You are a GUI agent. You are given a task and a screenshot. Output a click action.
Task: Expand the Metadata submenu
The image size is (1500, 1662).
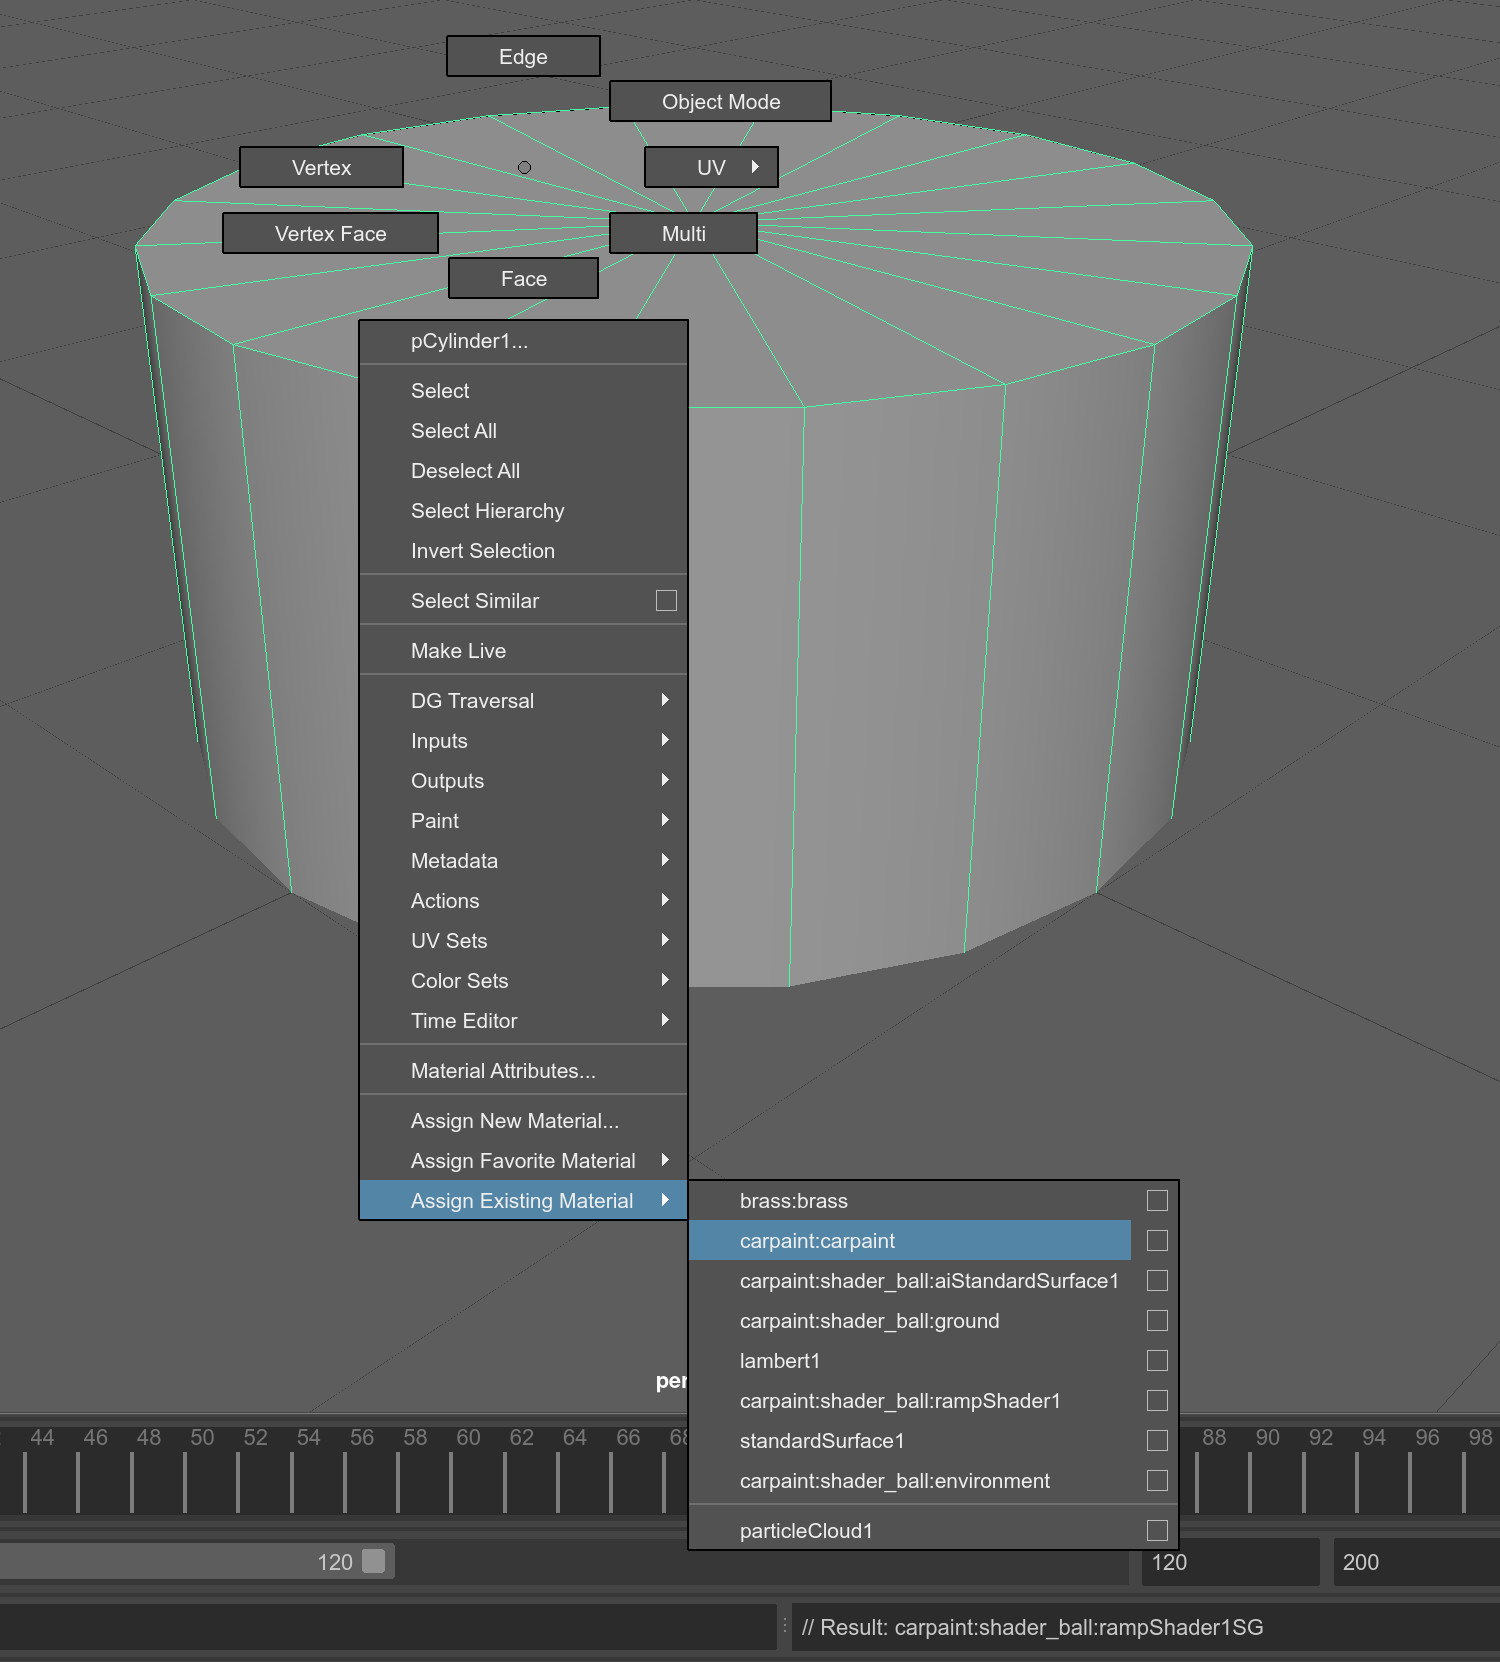(523, 860)
